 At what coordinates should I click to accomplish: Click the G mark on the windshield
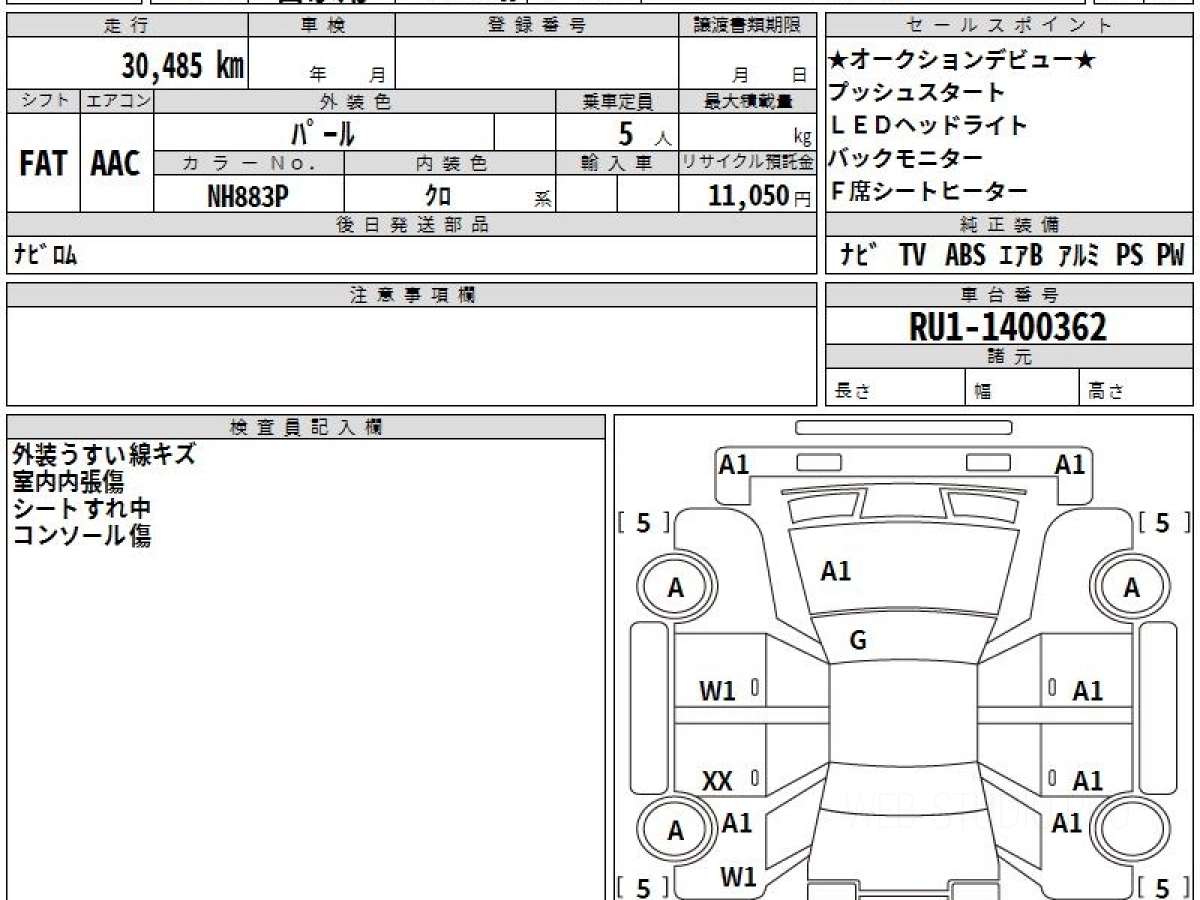click(x=857, y=641)
